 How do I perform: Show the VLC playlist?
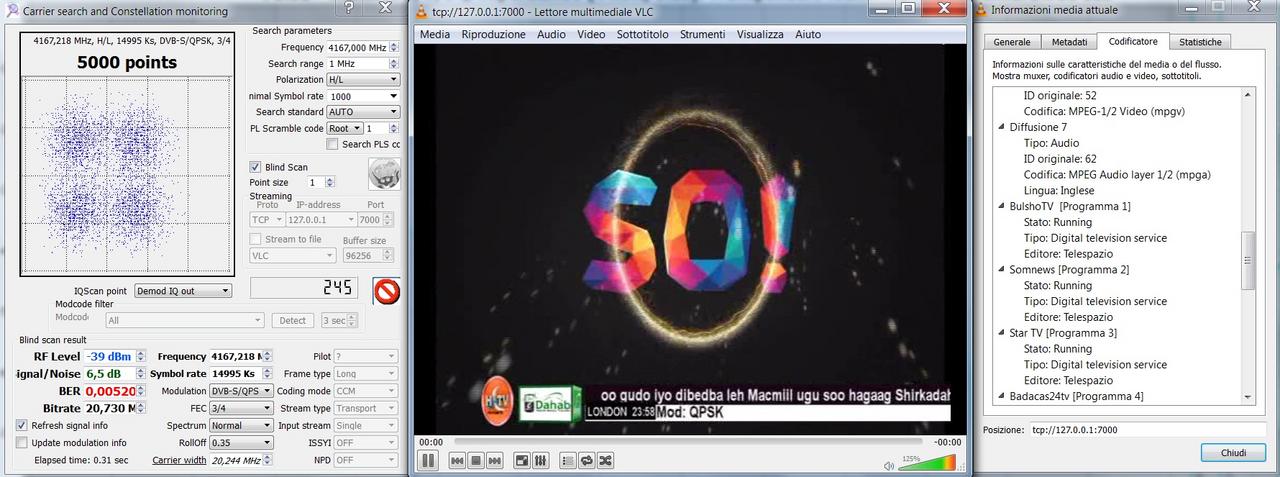pos(568,461)
